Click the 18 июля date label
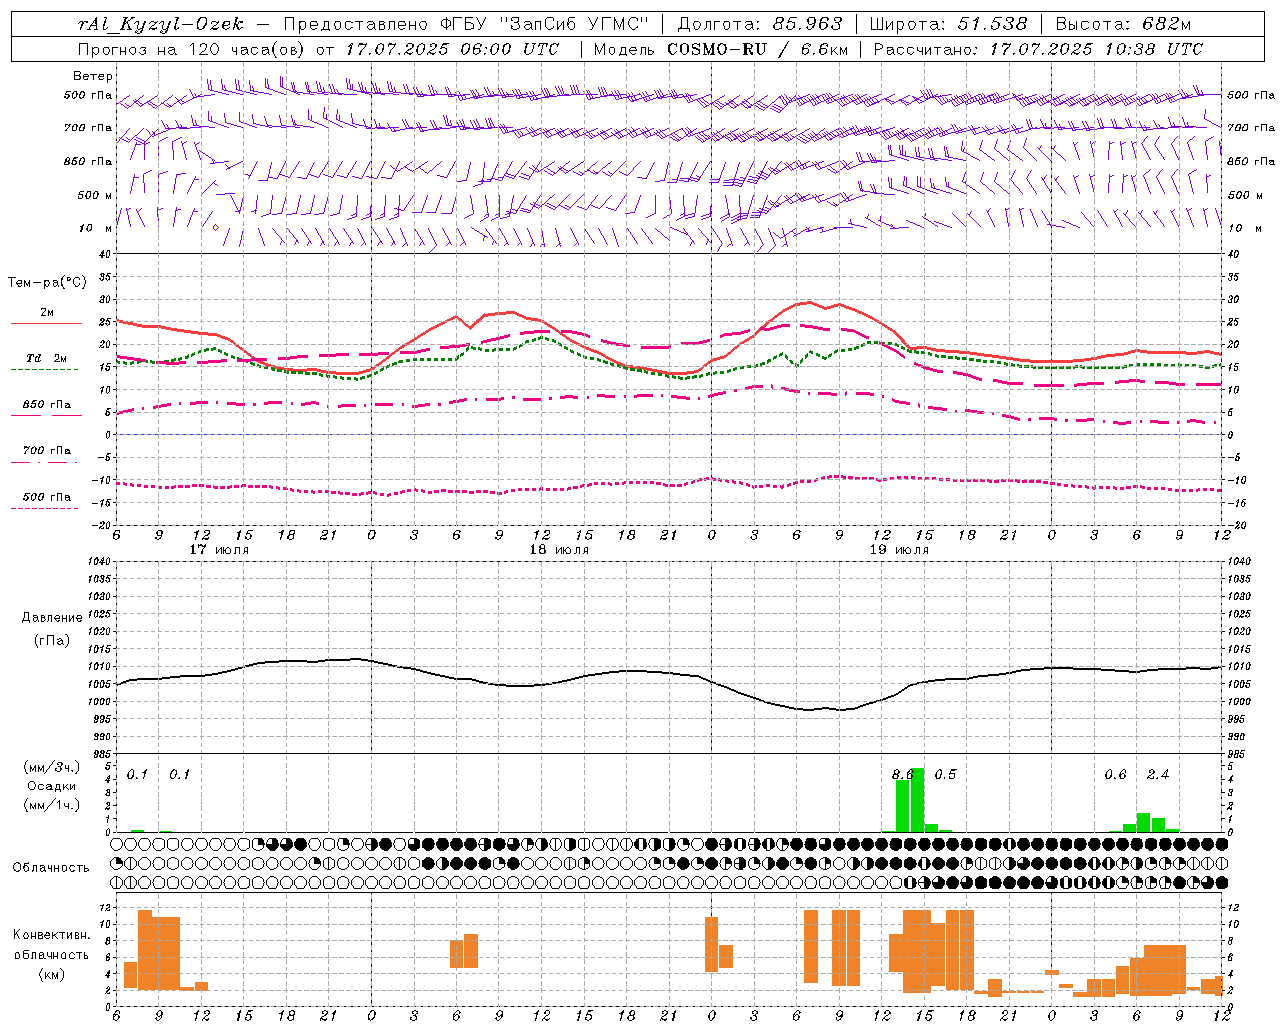The height and width of the screenshot is (1024, 1280). (559, 550)
